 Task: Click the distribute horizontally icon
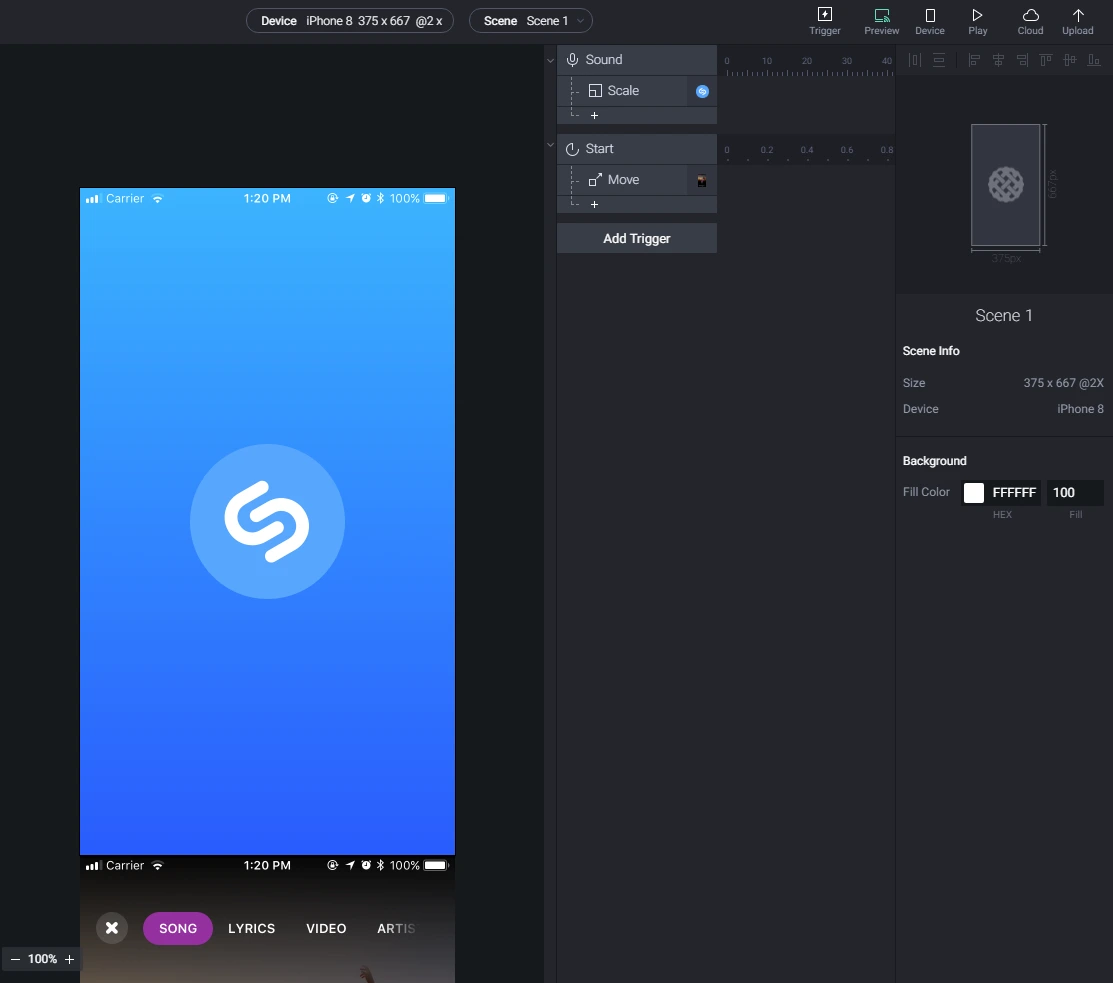pyautogui.click(x=915, y=60)
